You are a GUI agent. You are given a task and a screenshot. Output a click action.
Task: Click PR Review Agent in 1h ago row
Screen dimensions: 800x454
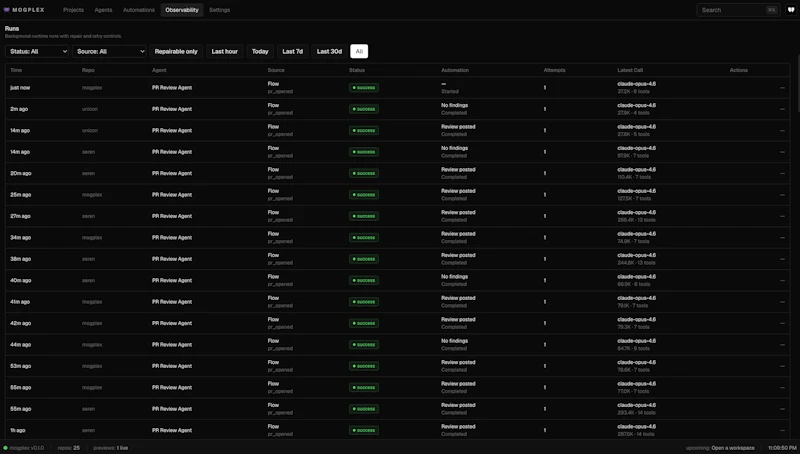tap(172, 431)
